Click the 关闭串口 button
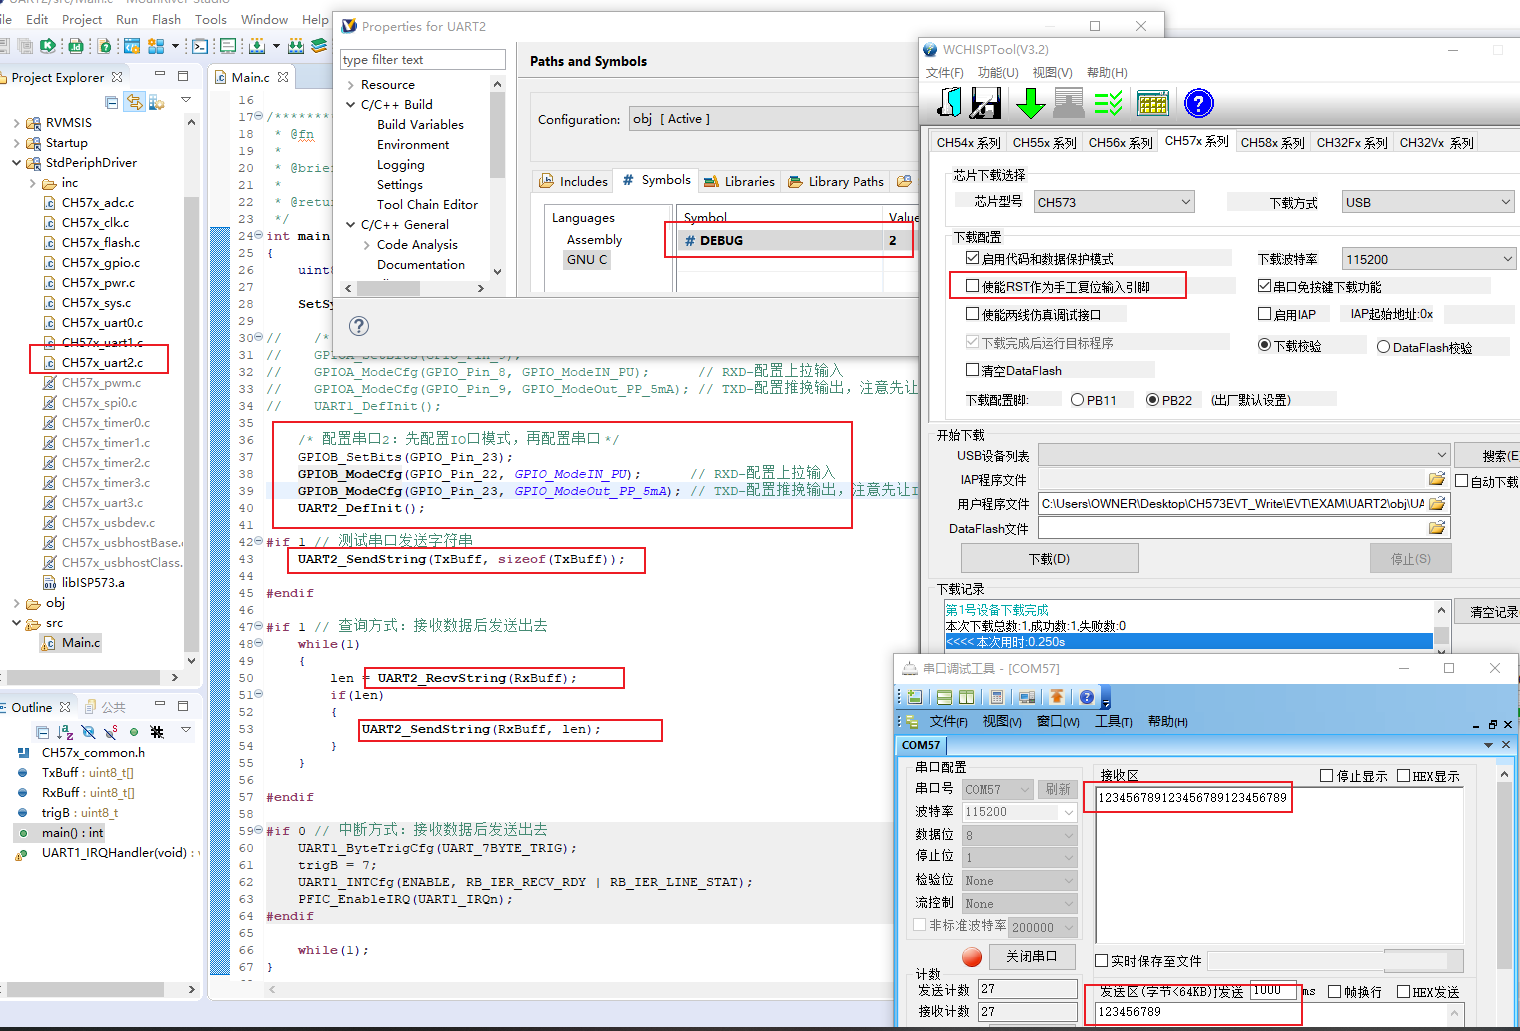 pyautogui.click(x=1032, y=957)
